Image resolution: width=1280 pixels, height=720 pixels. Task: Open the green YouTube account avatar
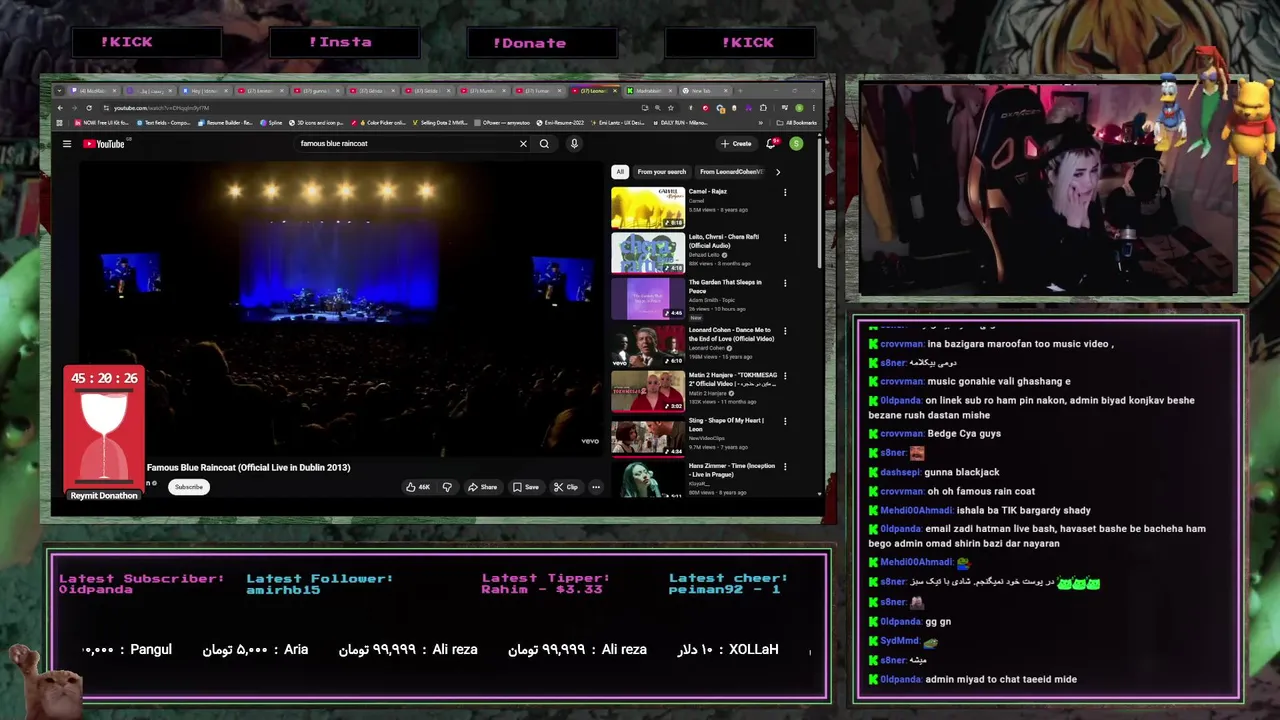796,144
